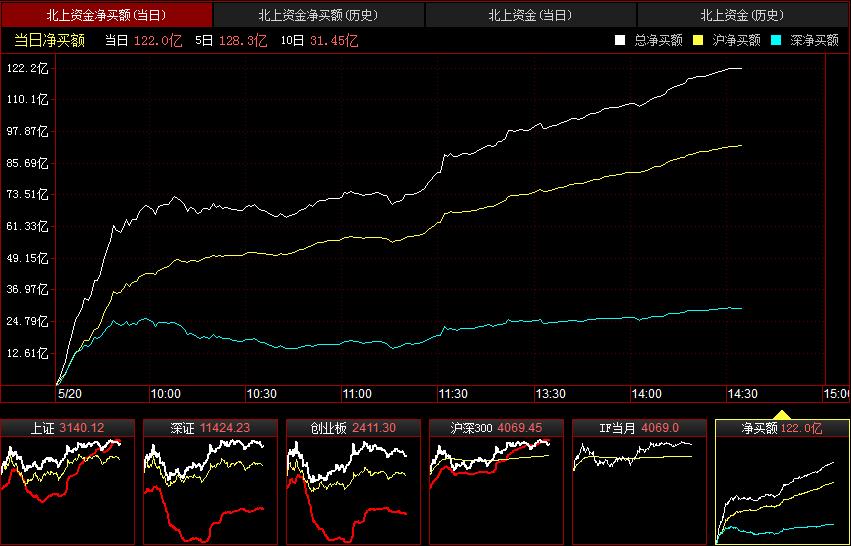851x546 pixels.
Task: Select the 沪深300 mini chart thumbnail
Action: coord(495,482)
